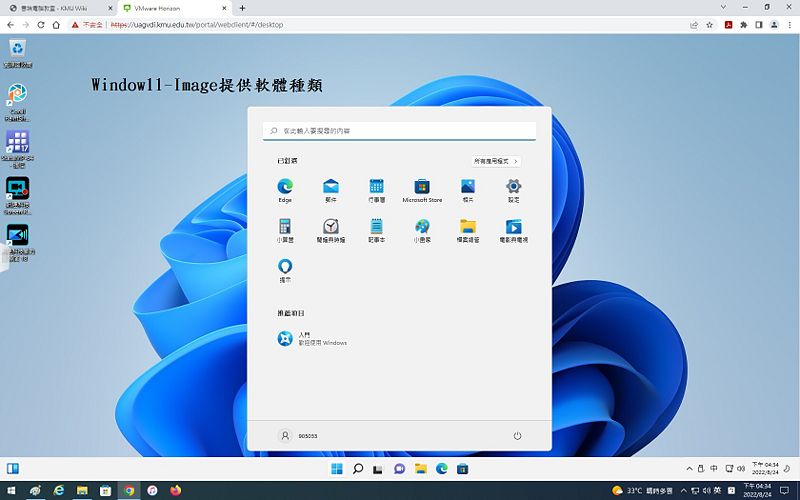
Task: Open the fourth desktop shortcut with black icon
Action: [x=18, y=242]
